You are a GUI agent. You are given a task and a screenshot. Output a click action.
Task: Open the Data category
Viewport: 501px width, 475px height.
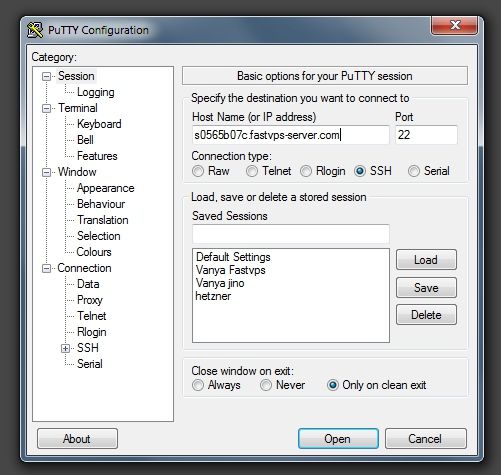pyautogui.click(x=88, y=284)
